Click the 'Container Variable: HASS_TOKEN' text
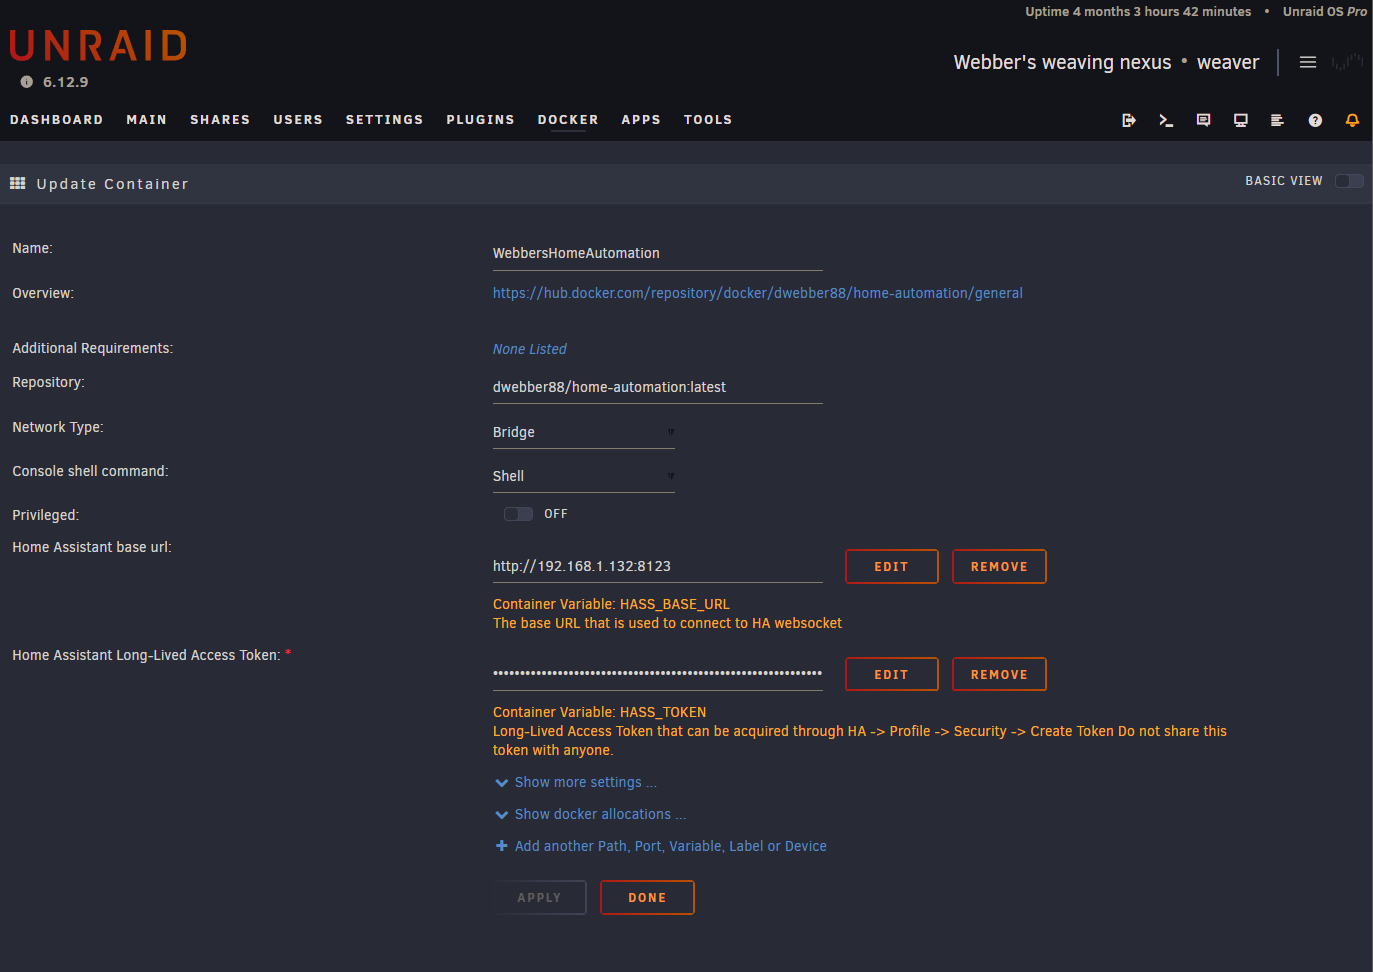 (599, 712)
